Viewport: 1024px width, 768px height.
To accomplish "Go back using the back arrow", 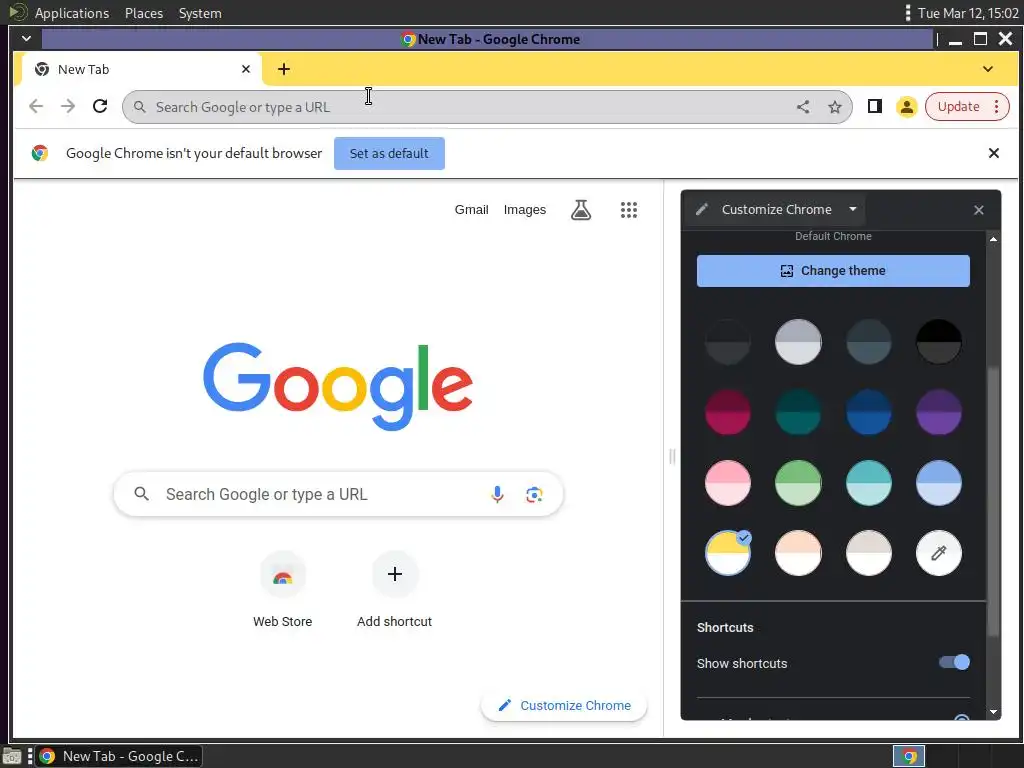I will tap(36, 106).
